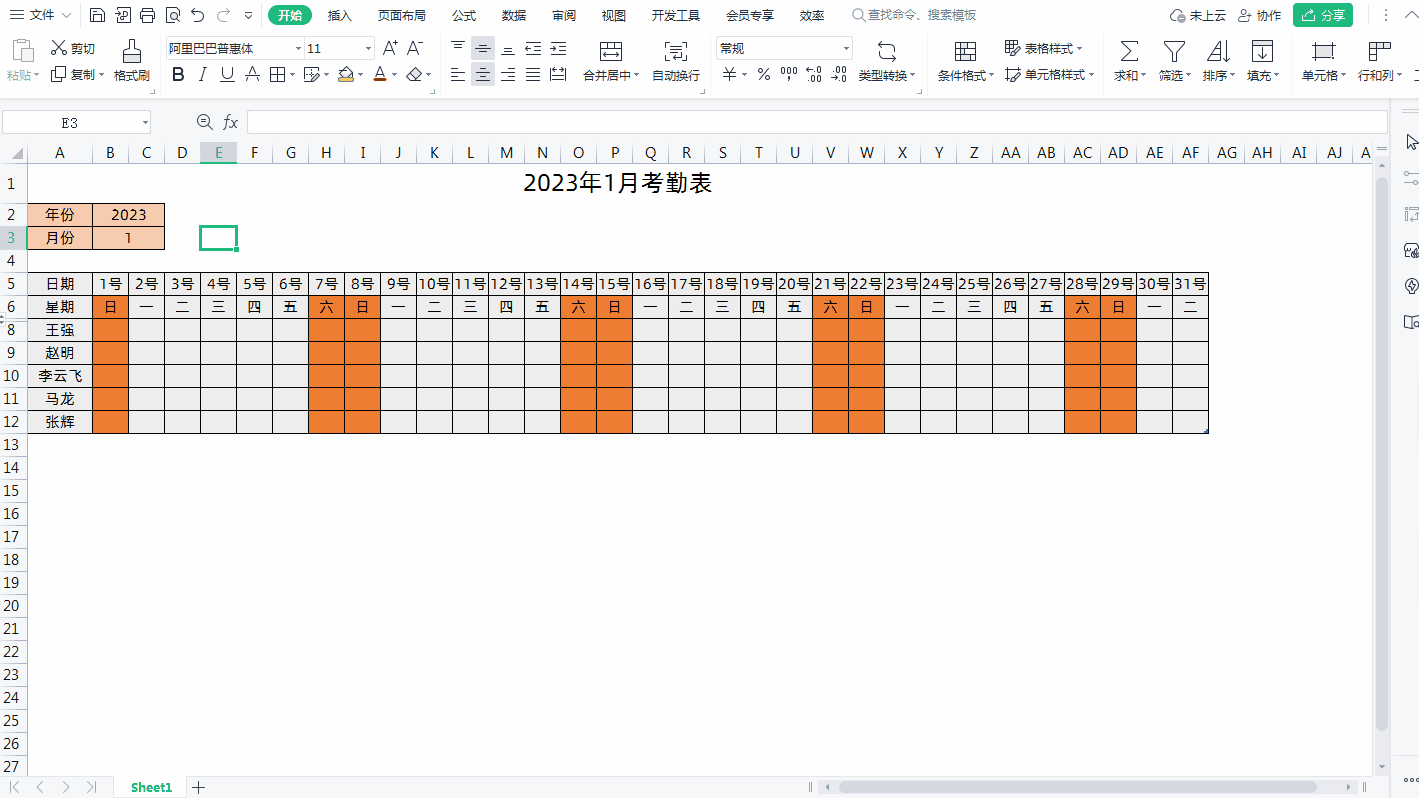Click the fx insert function icon
The width and height of the screenshot is (1419, 798).
coord(230,122)
